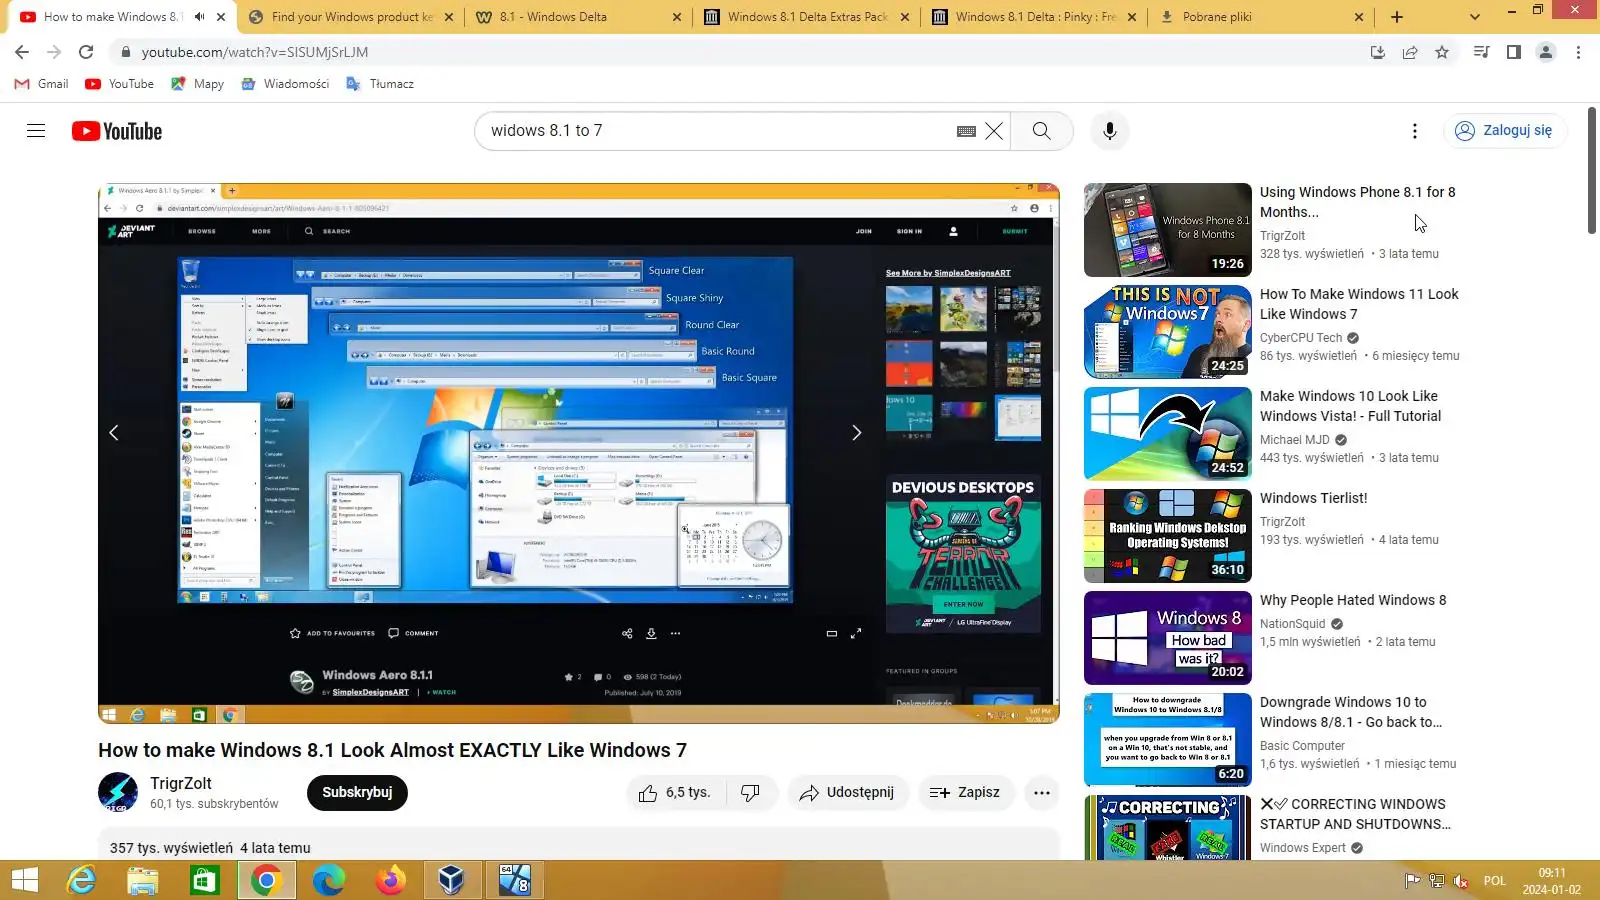This screenshot has width=1600, height=900.
Task: Click the Zaloguj się sign-in button
Action: (x=1504, y=131)
